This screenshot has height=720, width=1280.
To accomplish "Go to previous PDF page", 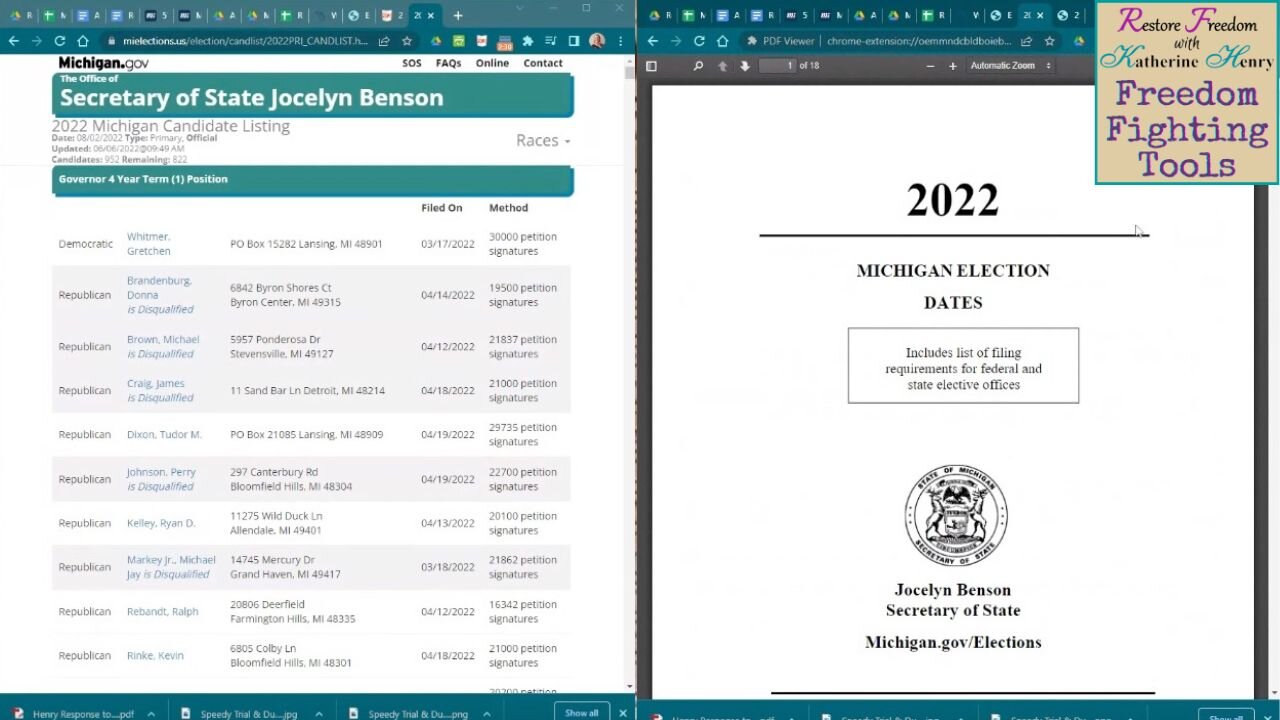I will (x=722, y=66).
